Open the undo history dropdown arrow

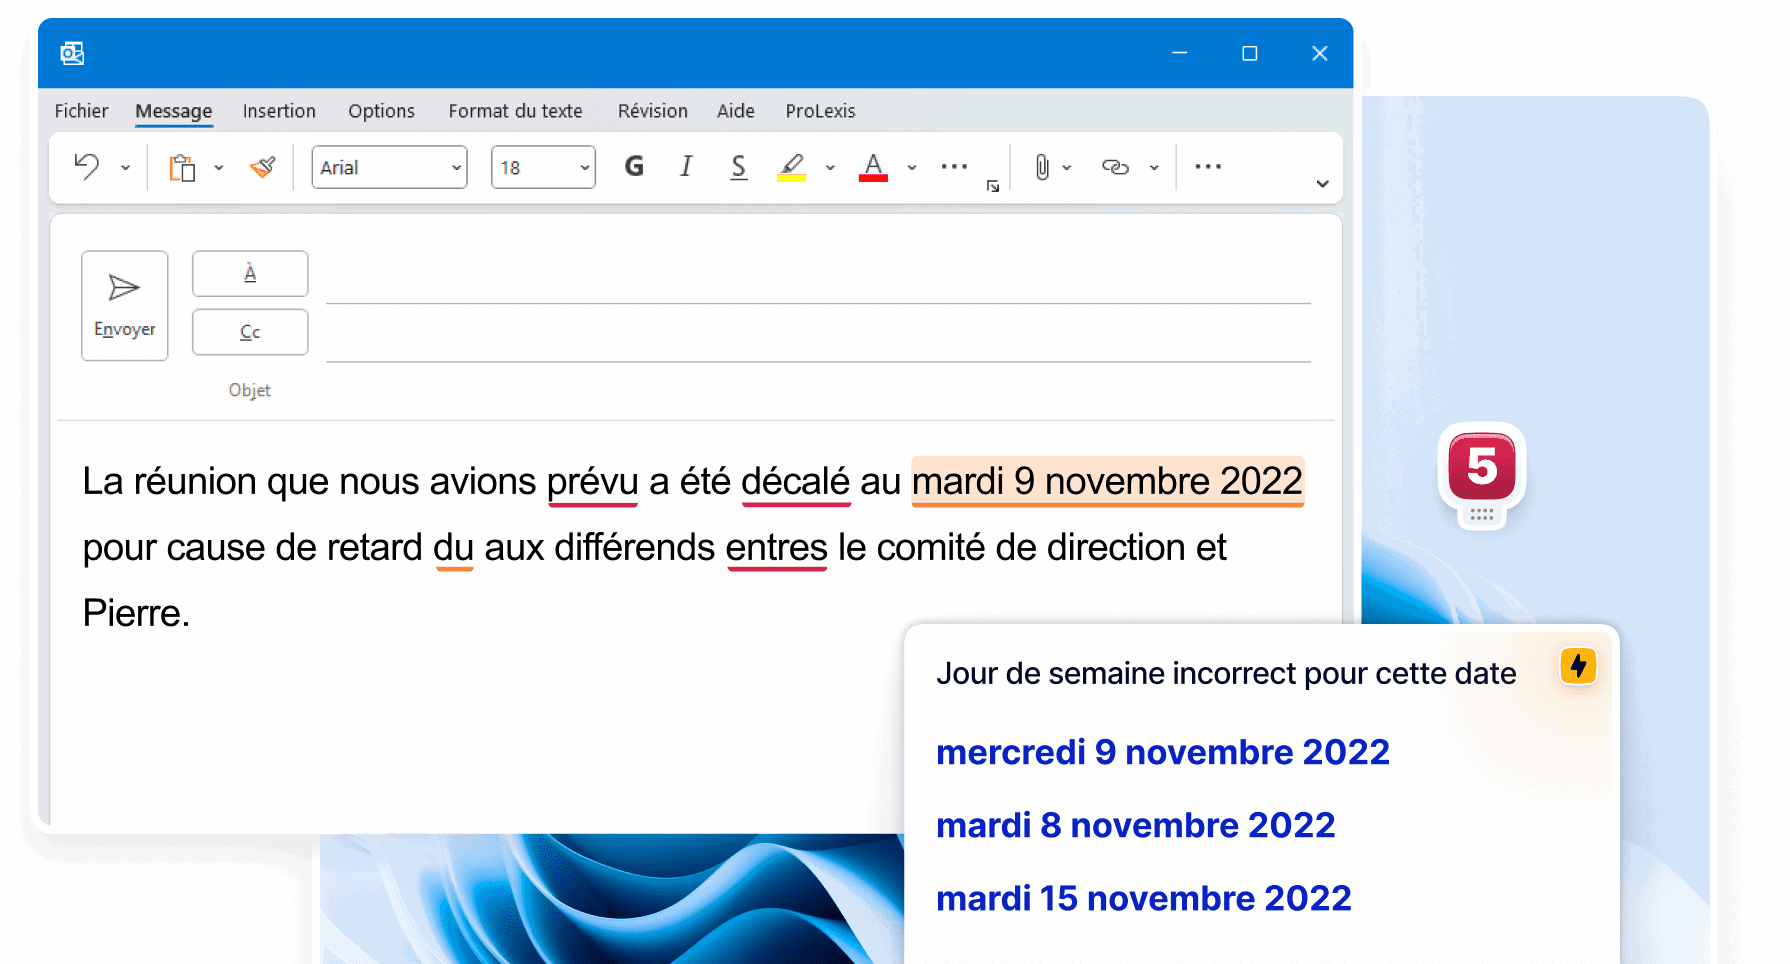(x=125, y=168)
